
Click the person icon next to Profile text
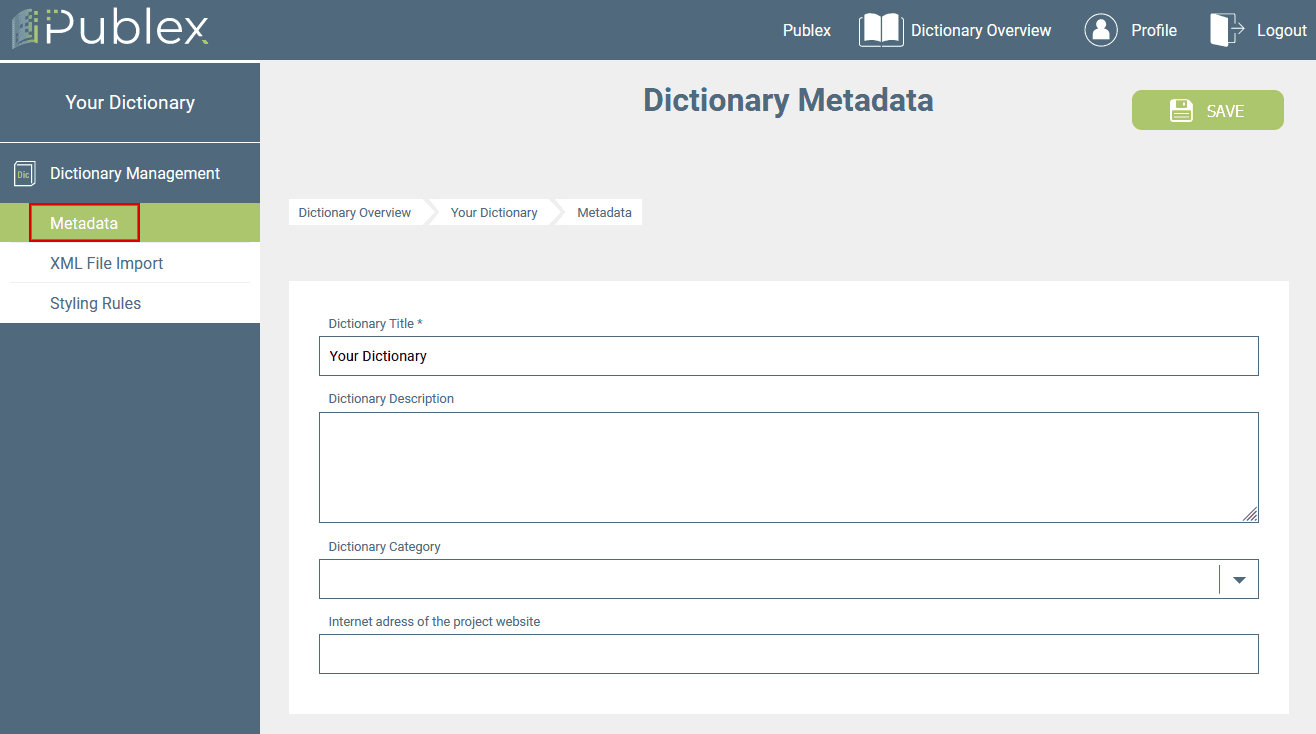(1101, 30)
